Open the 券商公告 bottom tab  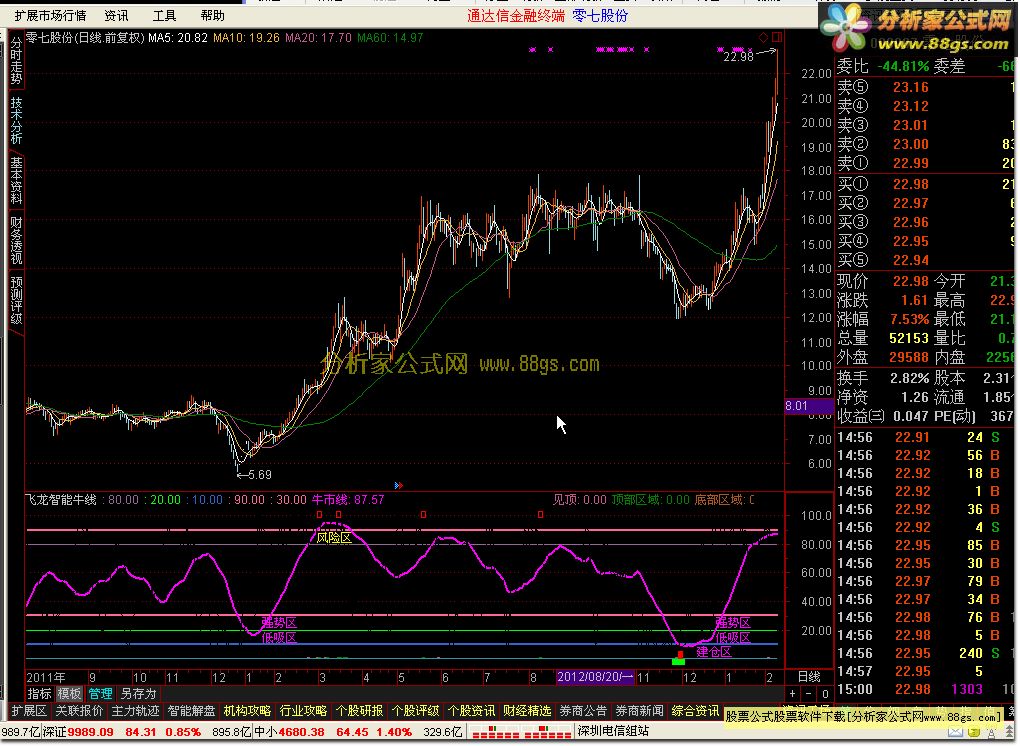pos(583,711)
